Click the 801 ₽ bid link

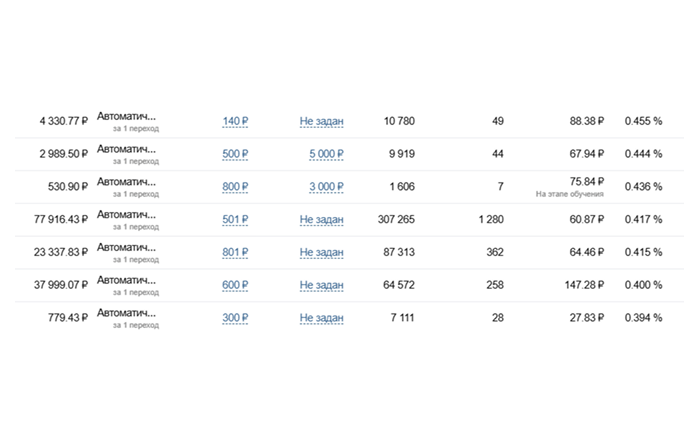point(234,253)
